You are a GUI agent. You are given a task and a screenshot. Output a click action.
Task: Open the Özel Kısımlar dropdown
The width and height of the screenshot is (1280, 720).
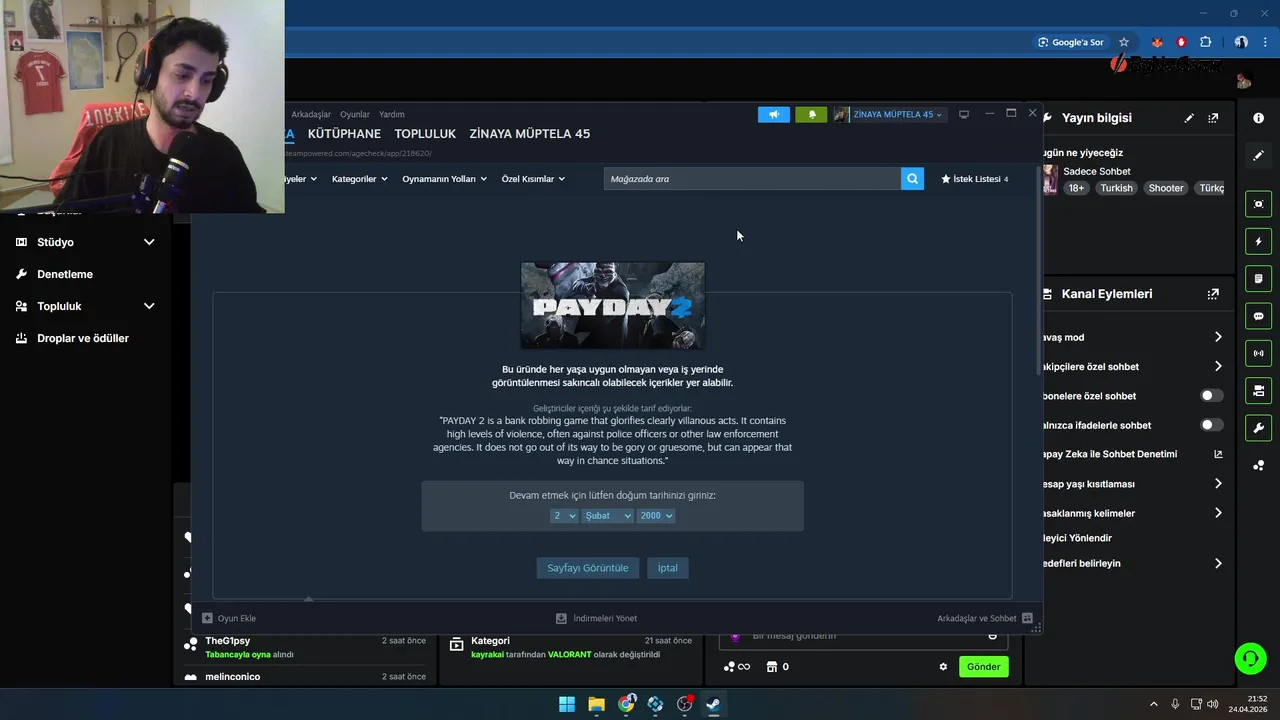point(533,179)
